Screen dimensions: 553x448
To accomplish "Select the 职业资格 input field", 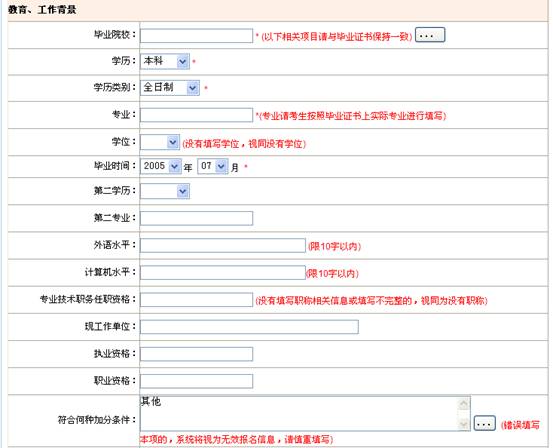I will point(196,381).
